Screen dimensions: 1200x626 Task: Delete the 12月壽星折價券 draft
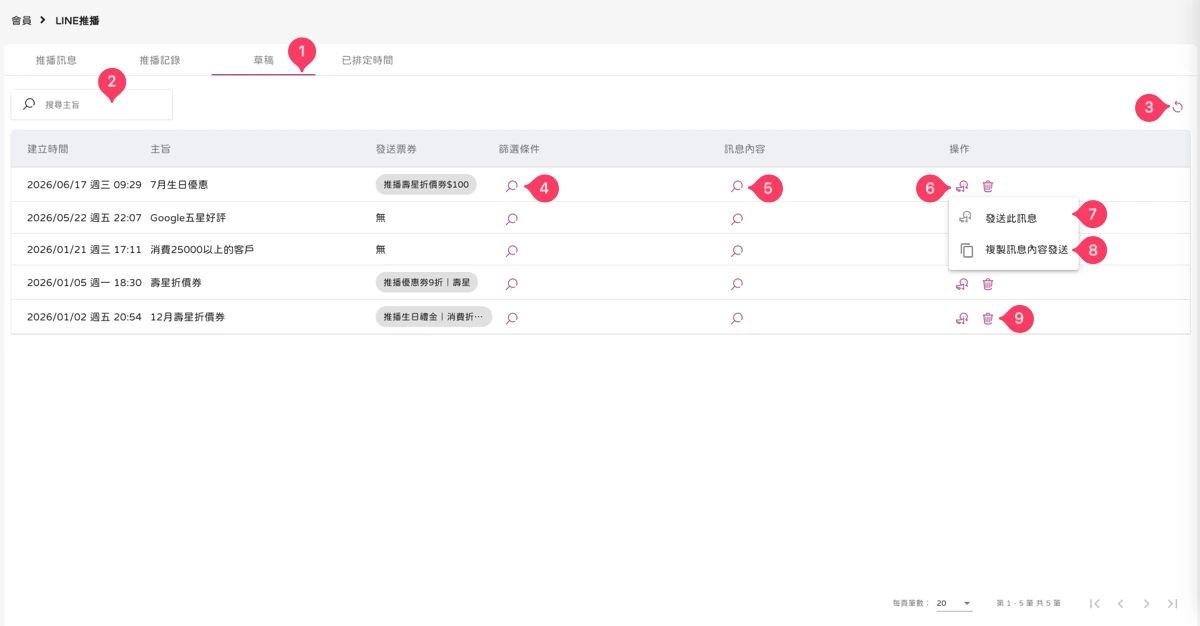(988, 318)
